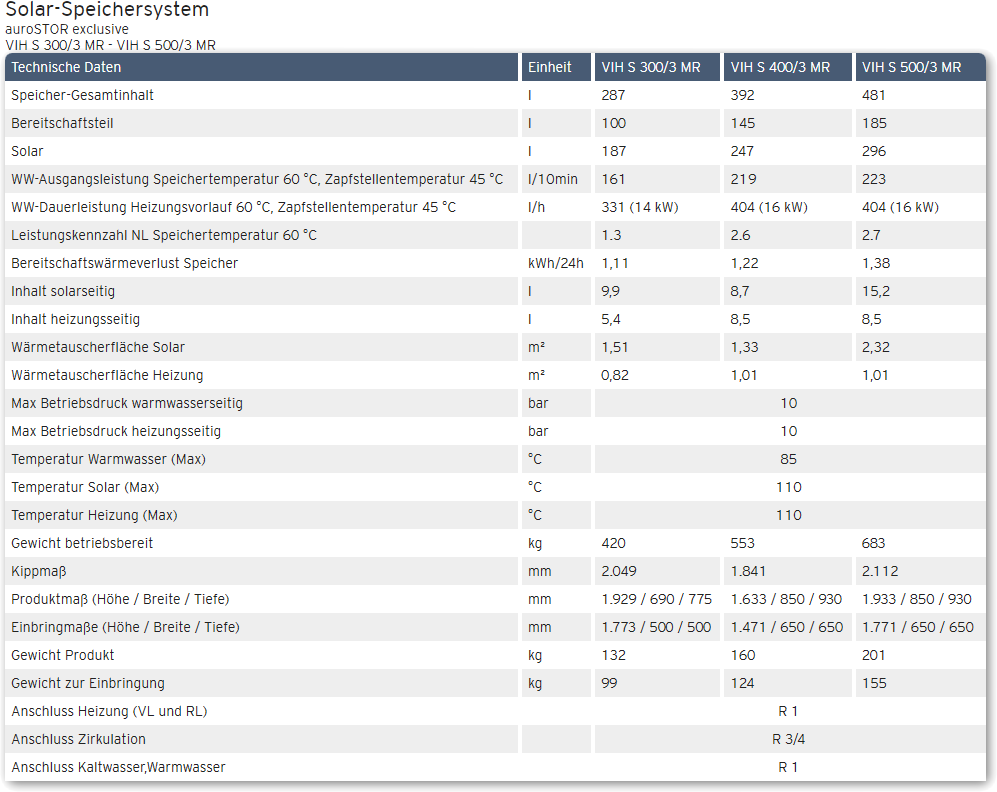Click the '1.929 / 690 / 775' dimensions cell
The image size is (997, 792).
coord(656,599)
